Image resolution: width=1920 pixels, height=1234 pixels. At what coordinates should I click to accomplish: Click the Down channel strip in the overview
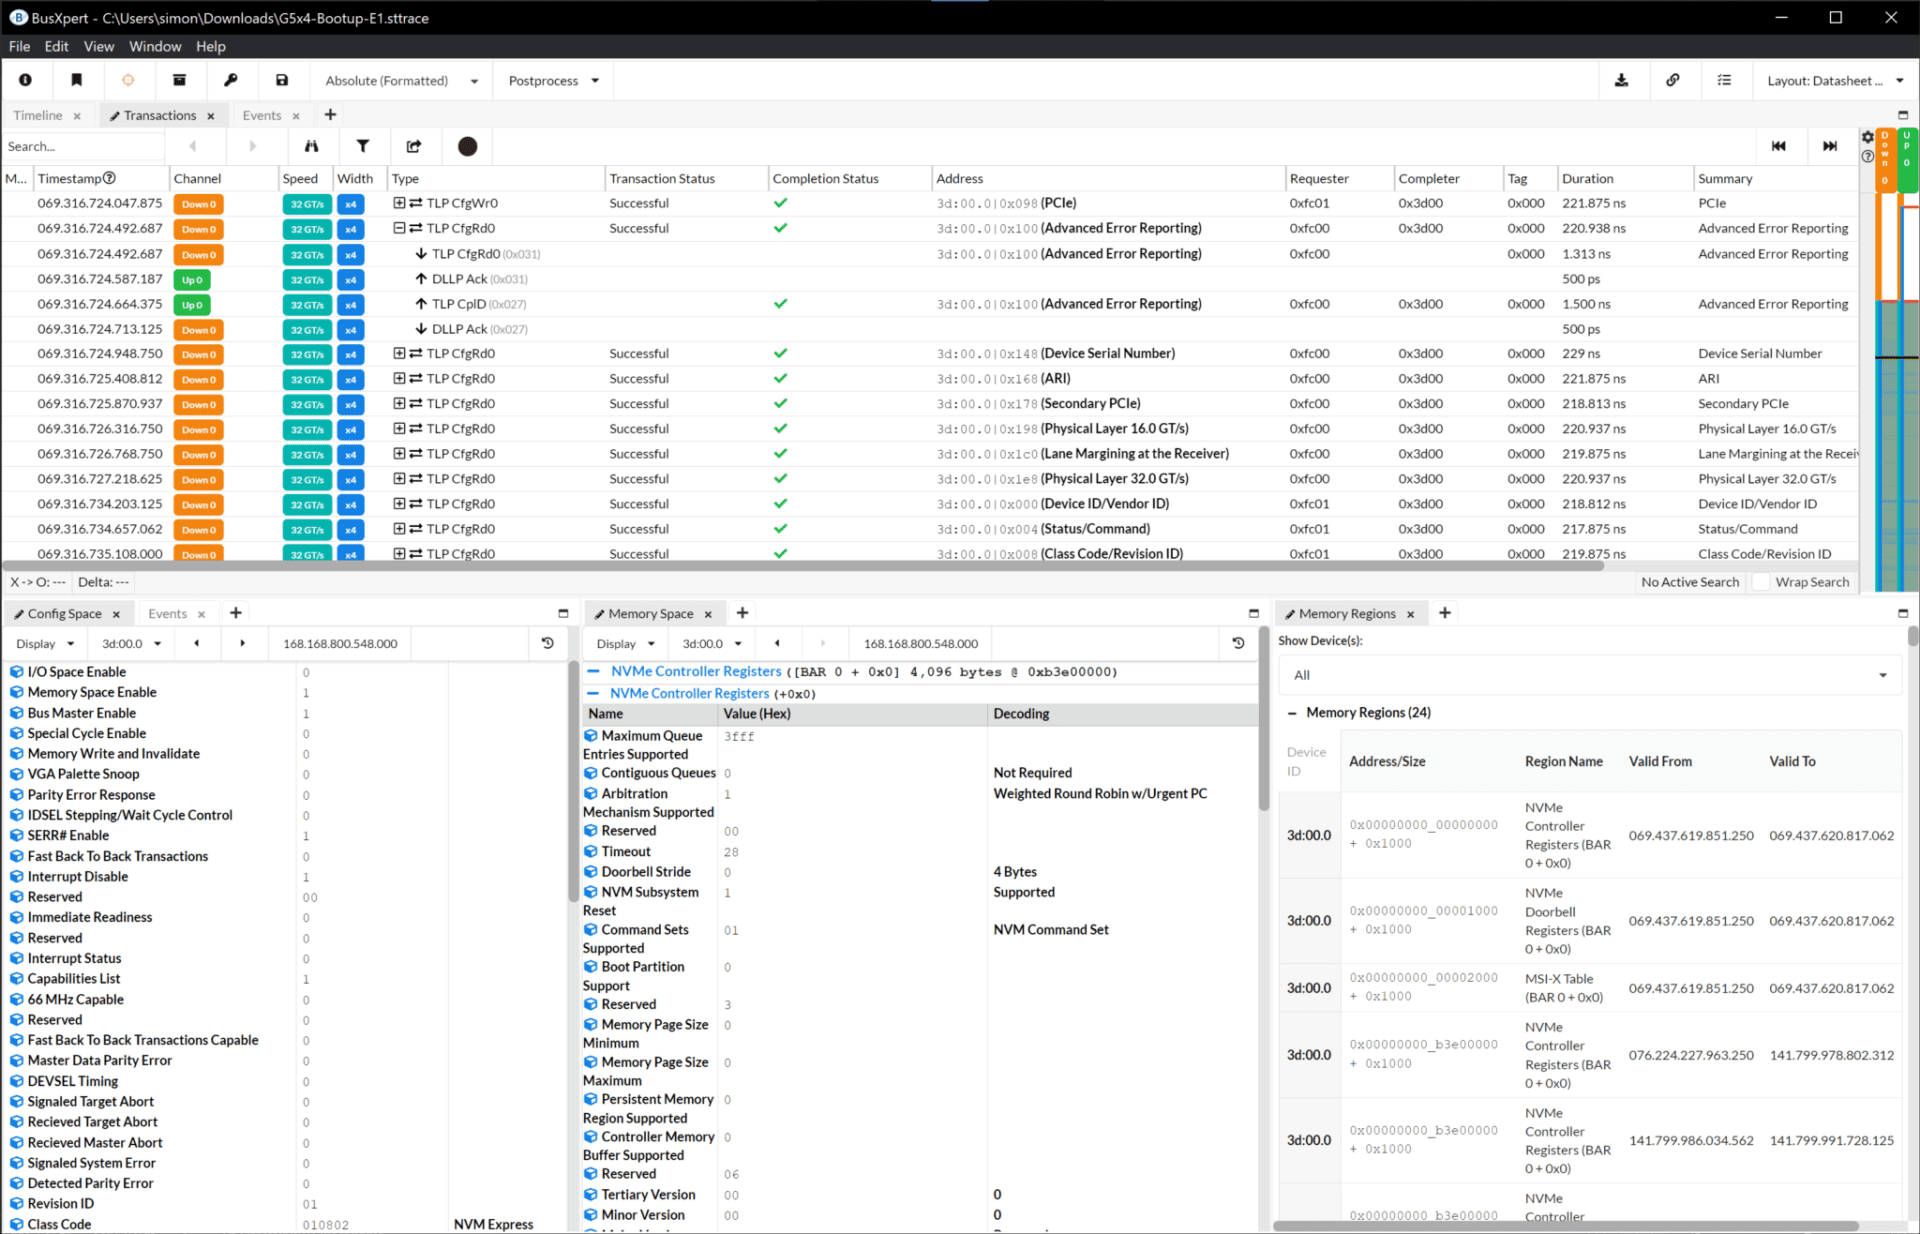[1885, 160]
